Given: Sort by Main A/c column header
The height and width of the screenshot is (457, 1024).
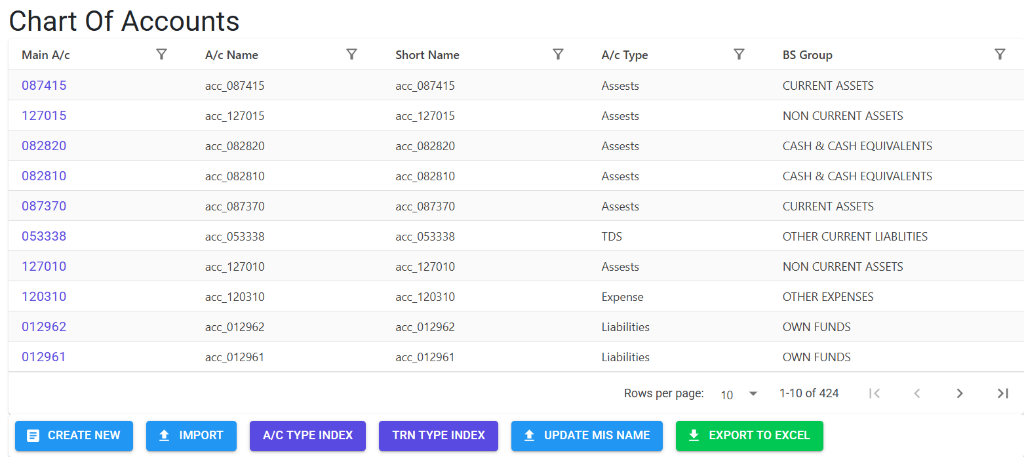Looking at the screenshot, I should click(x=46, y=55).
